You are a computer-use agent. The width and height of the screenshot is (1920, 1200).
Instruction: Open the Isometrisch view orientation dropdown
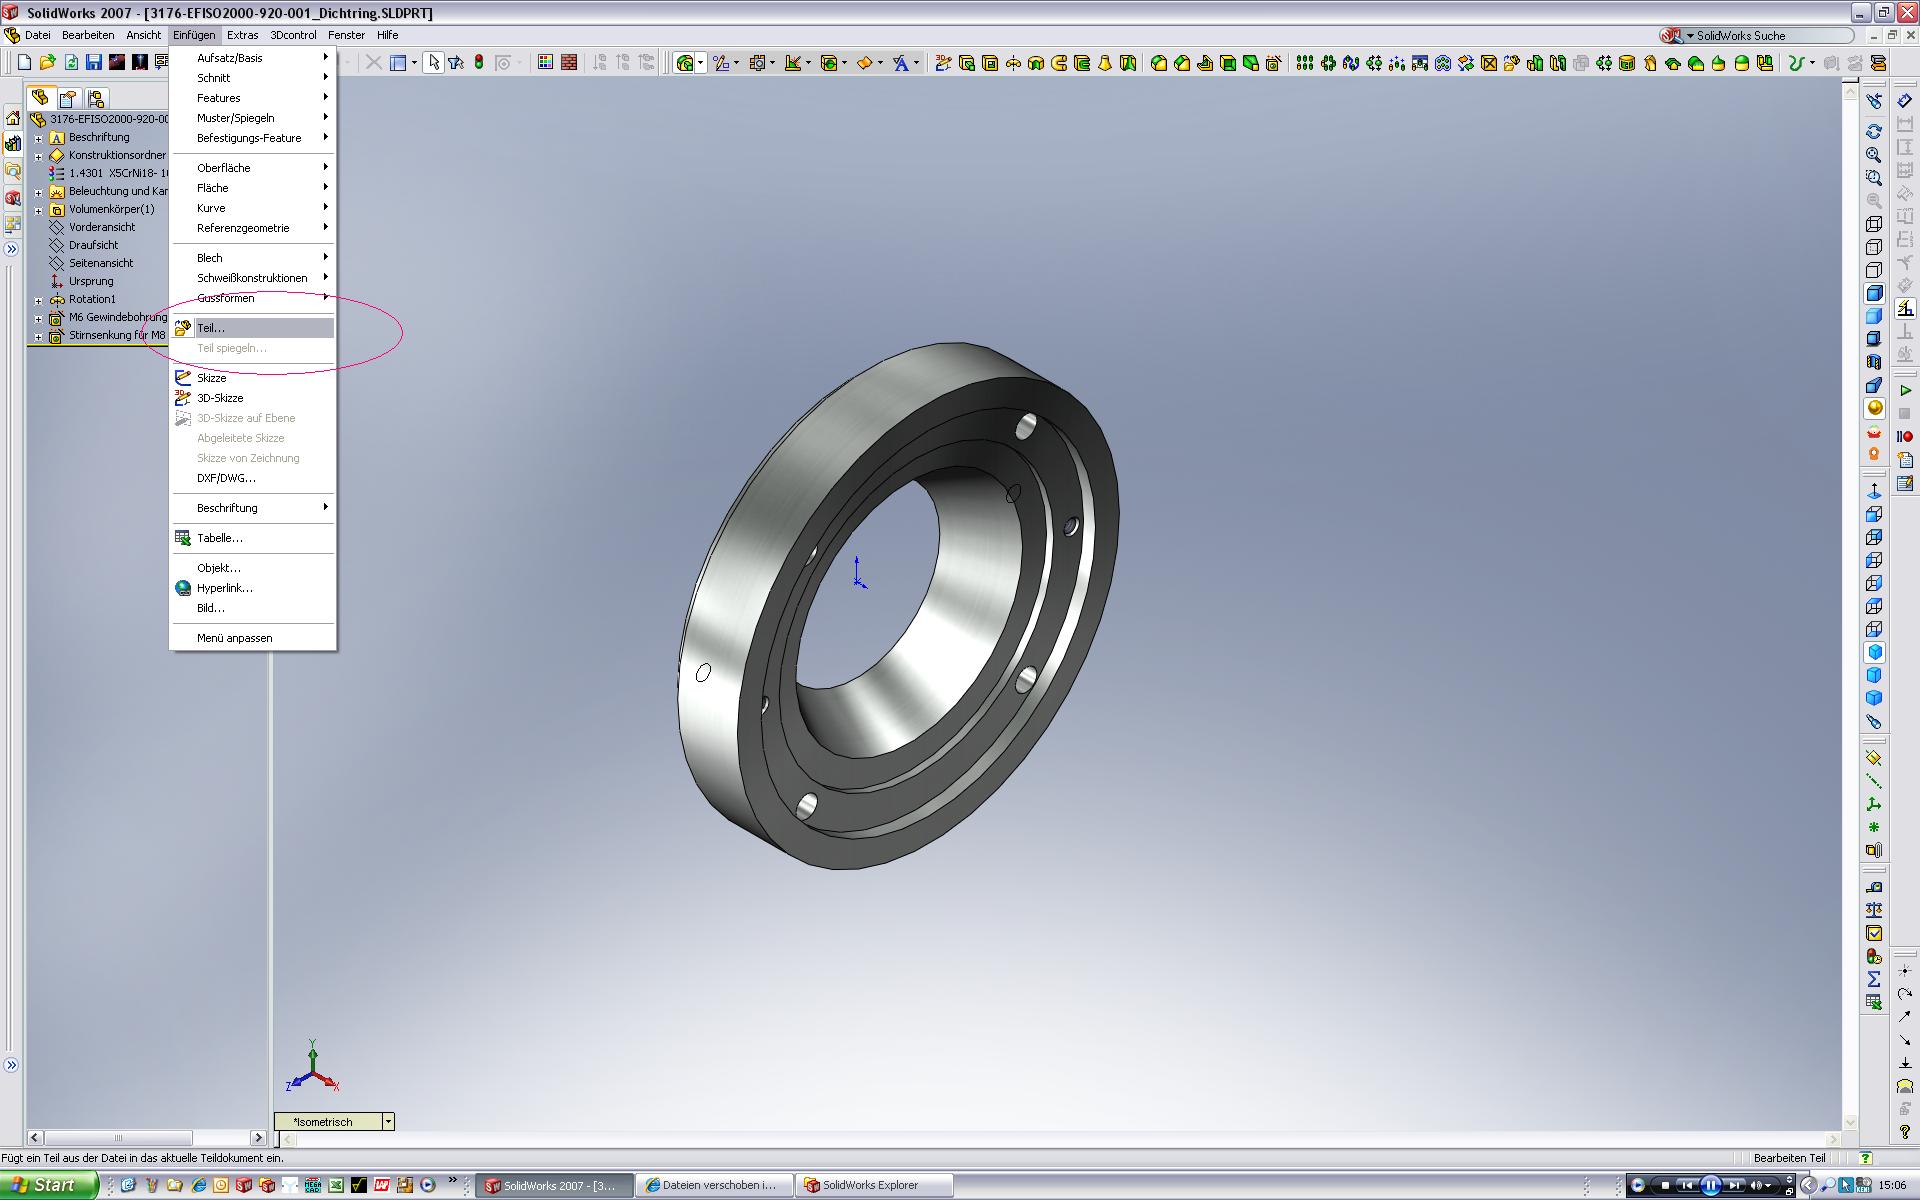(x=388, y=1122)
